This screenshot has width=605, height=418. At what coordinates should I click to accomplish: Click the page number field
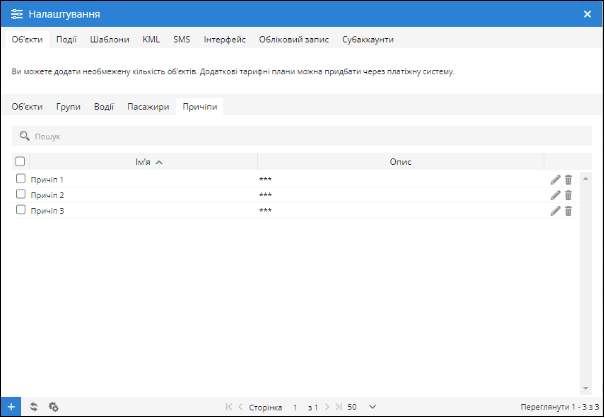pos(295,407)
